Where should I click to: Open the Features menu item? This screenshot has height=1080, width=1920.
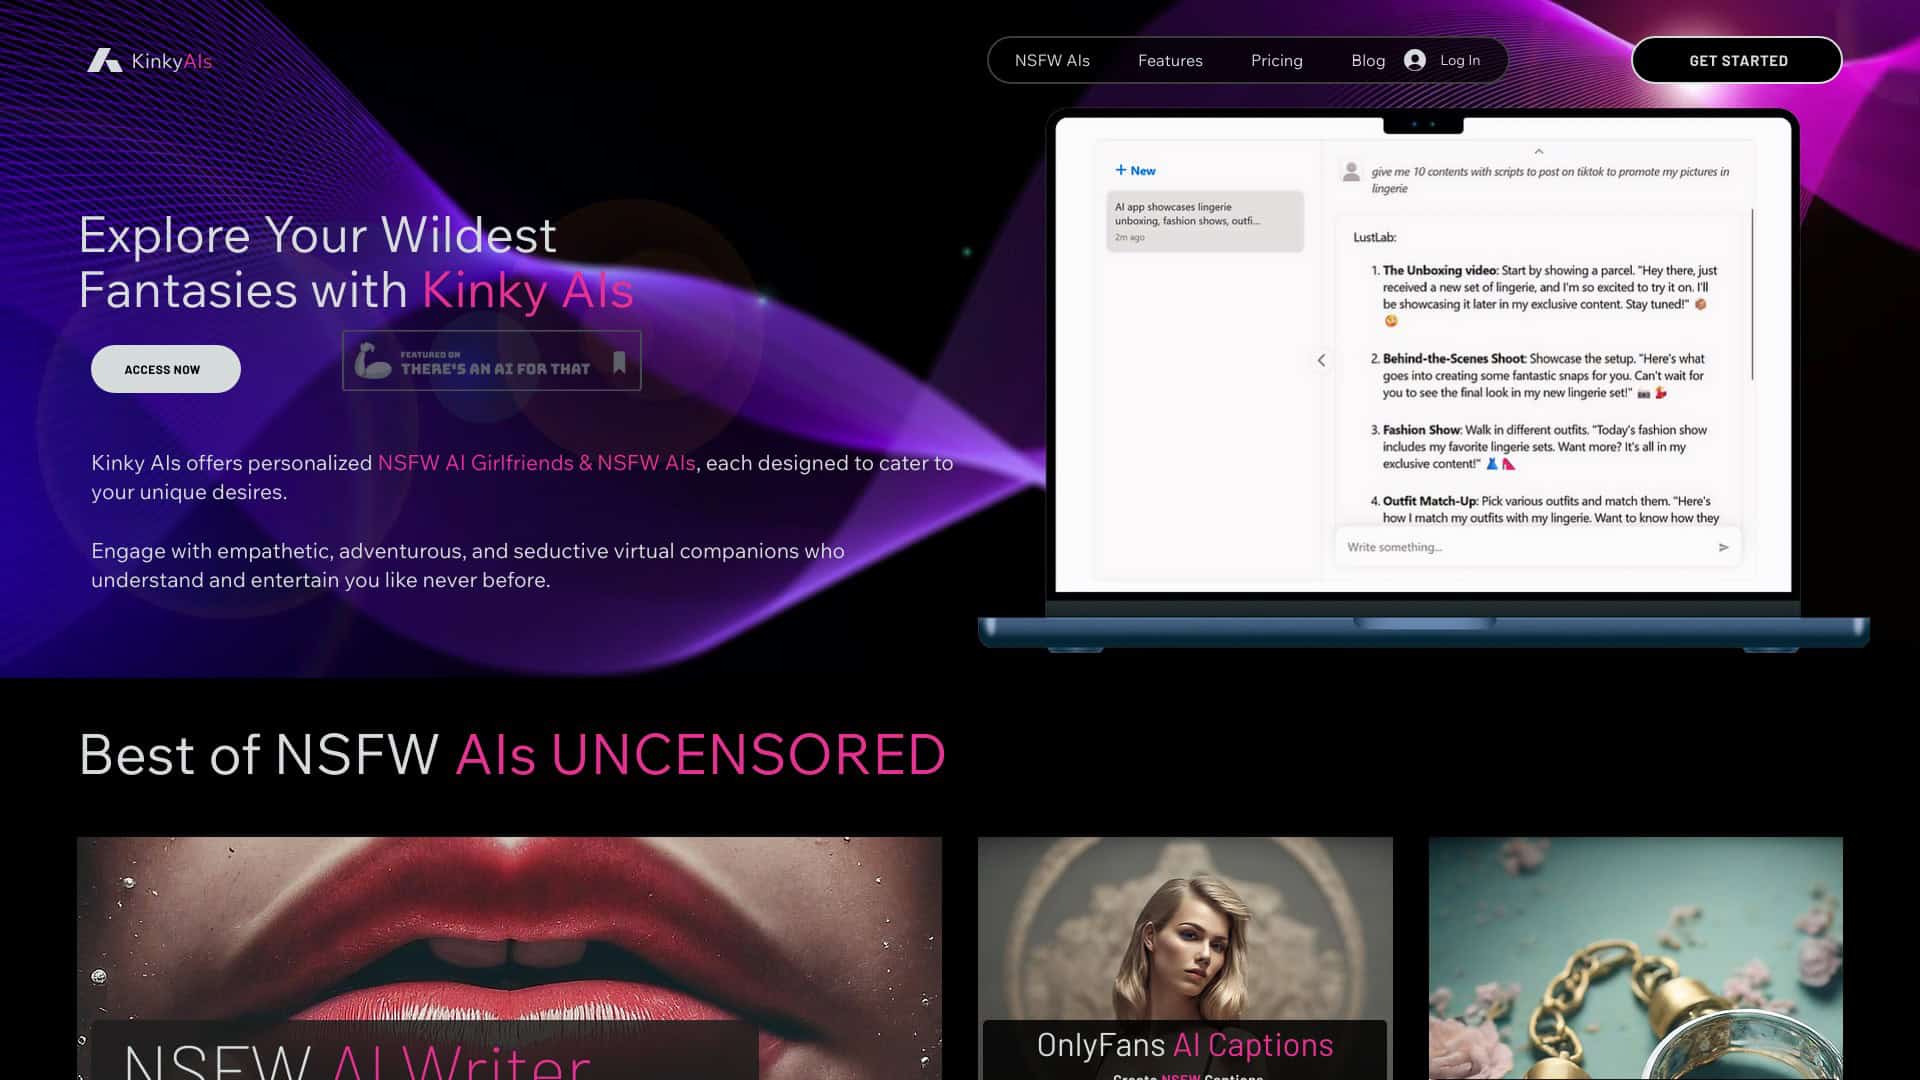point(1170,61)
